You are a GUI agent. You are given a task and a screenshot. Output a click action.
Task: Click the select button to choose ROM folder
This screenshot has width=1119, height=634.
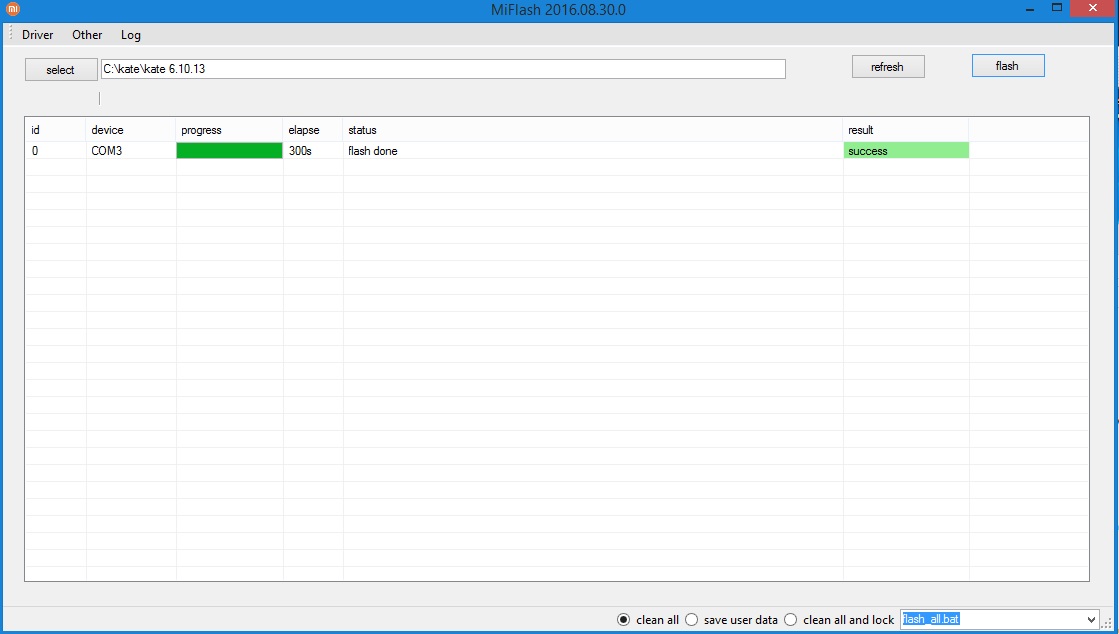click(61, 69)
